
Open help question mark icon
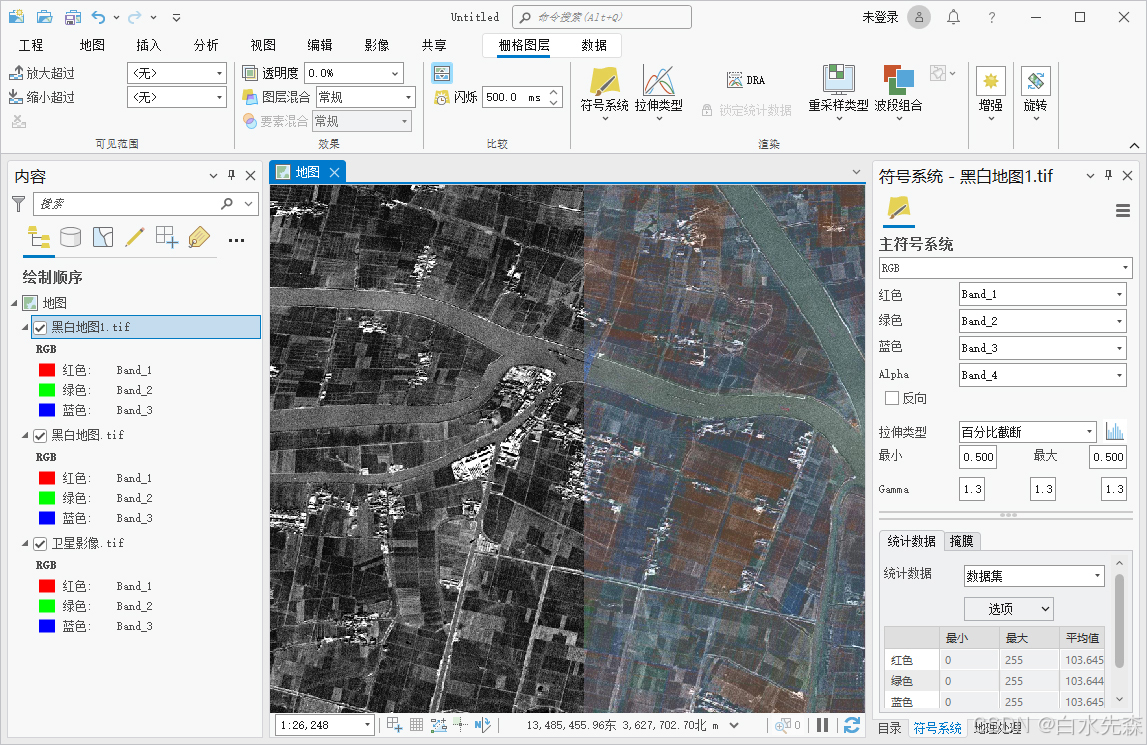point(991,17)
